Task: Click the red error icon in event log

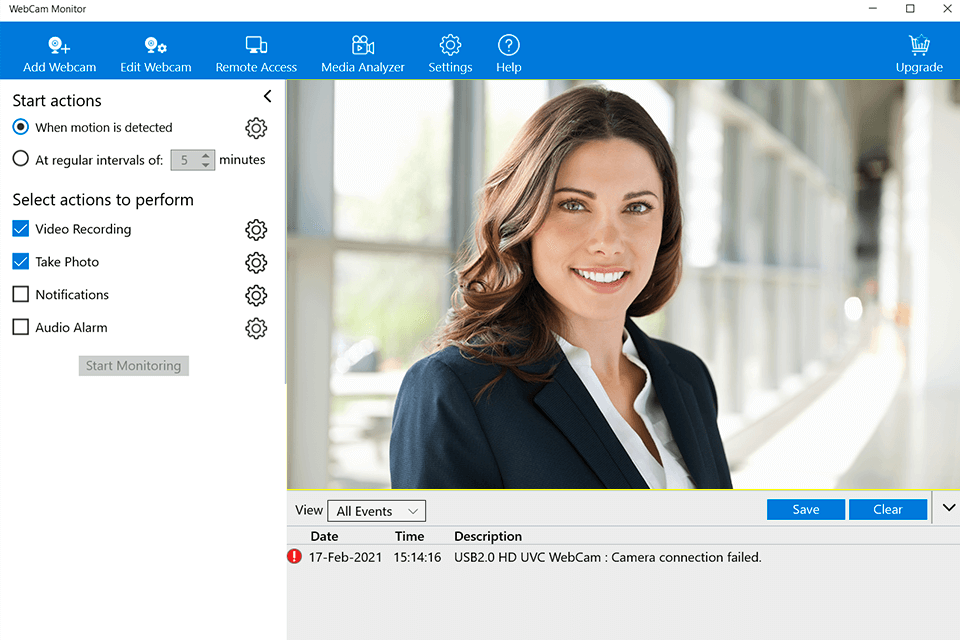Action: tap(294, 556)
